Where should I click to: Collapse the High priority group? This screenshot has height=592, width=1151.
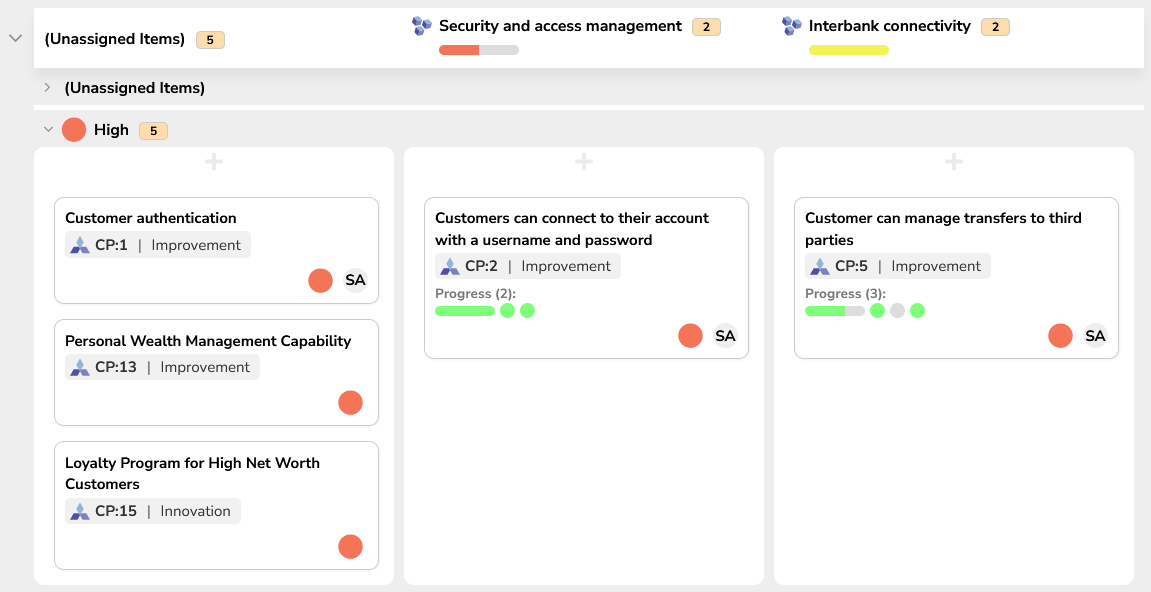(47, 130)
